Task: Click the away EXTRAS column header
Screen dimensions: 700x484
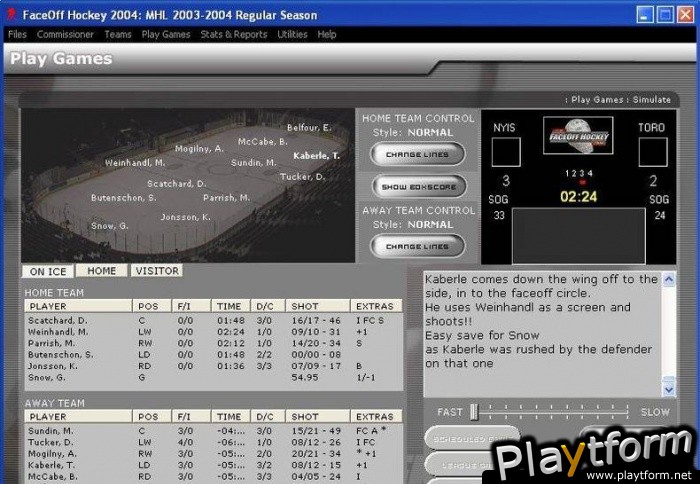Action: (376, 417)
